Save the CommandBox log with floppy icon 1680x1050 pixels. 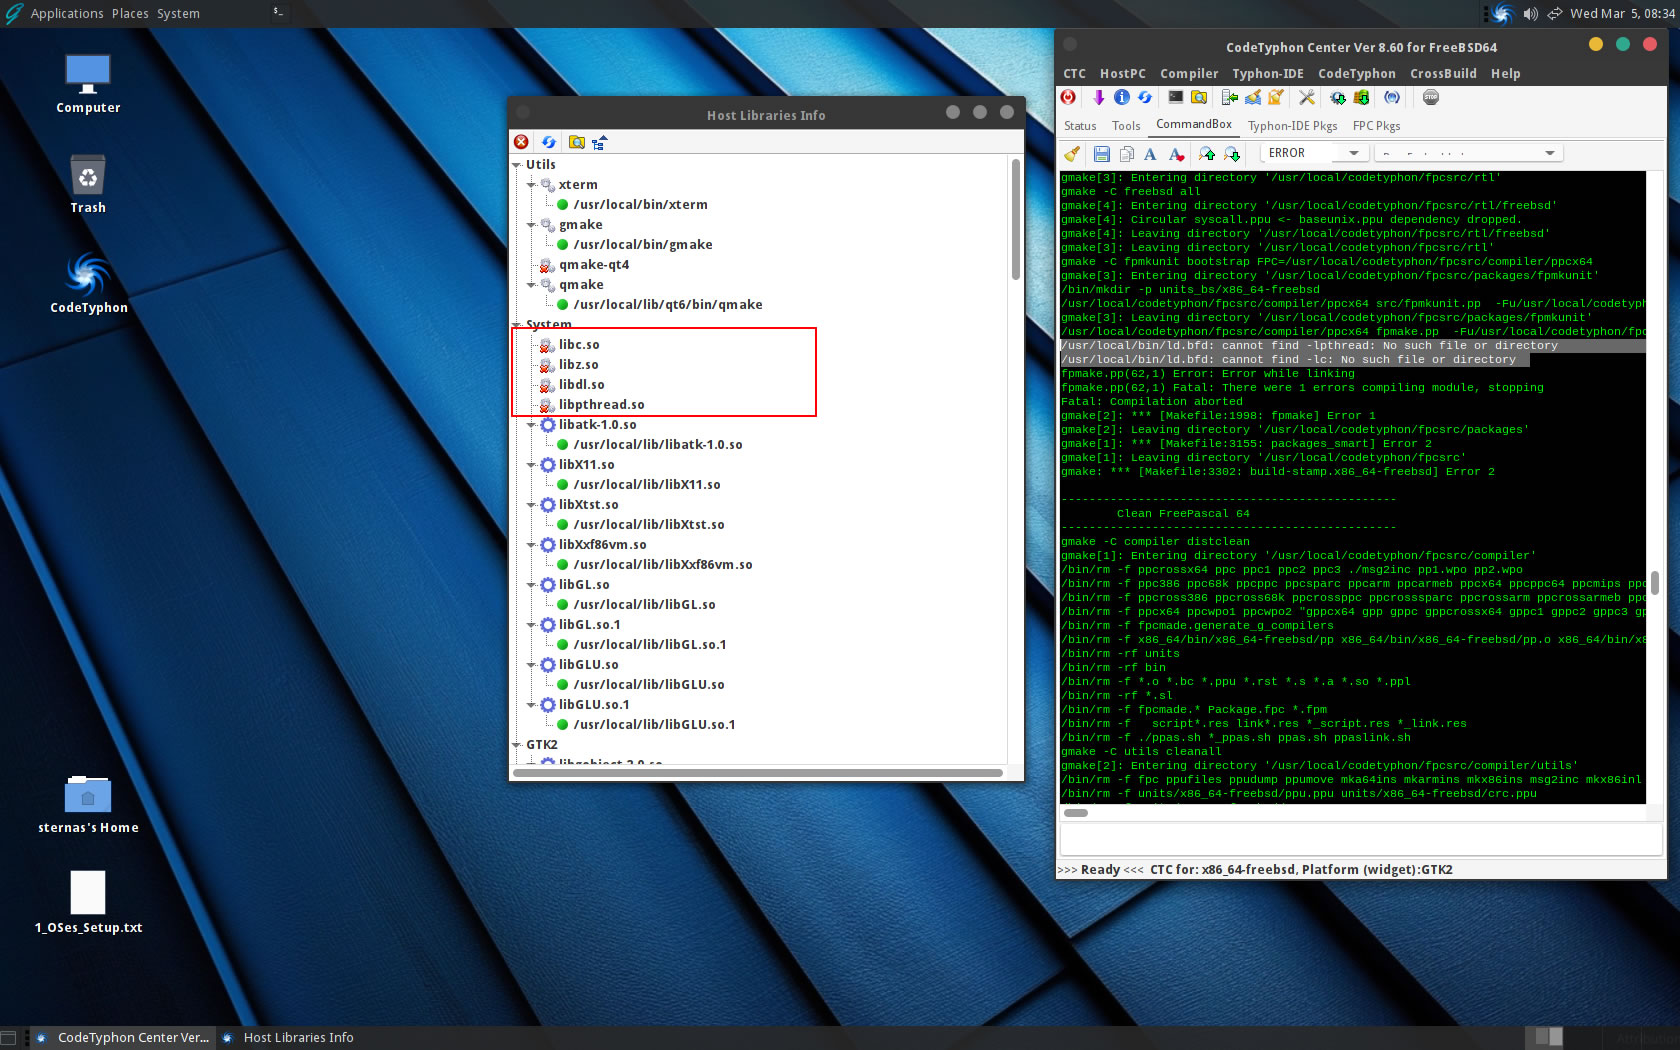(1102, 153)
